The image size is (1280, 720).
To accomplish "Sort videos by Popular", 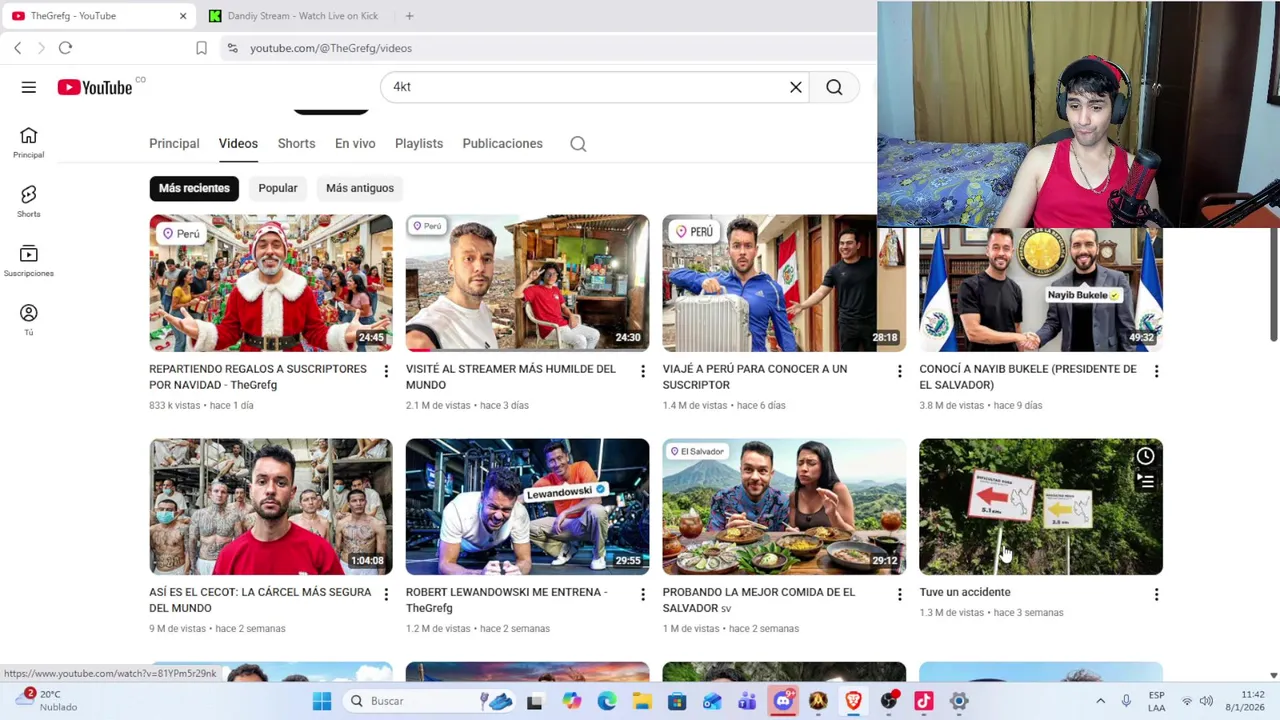I will 278,188.
